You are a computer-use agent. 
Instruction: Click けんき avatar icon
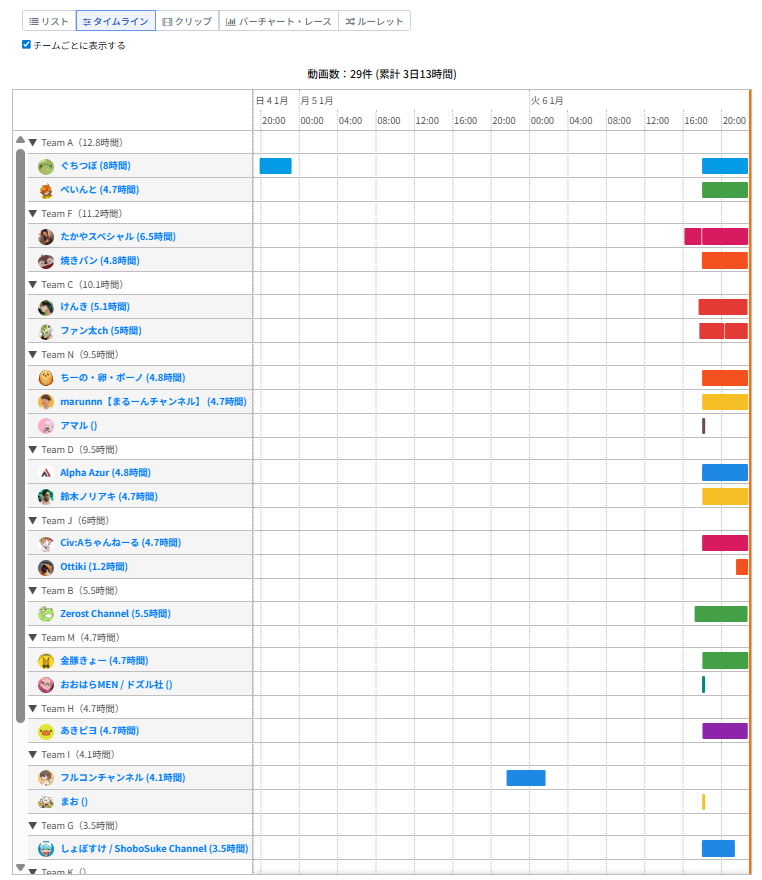pyautogui.click(x=46, y=307)
